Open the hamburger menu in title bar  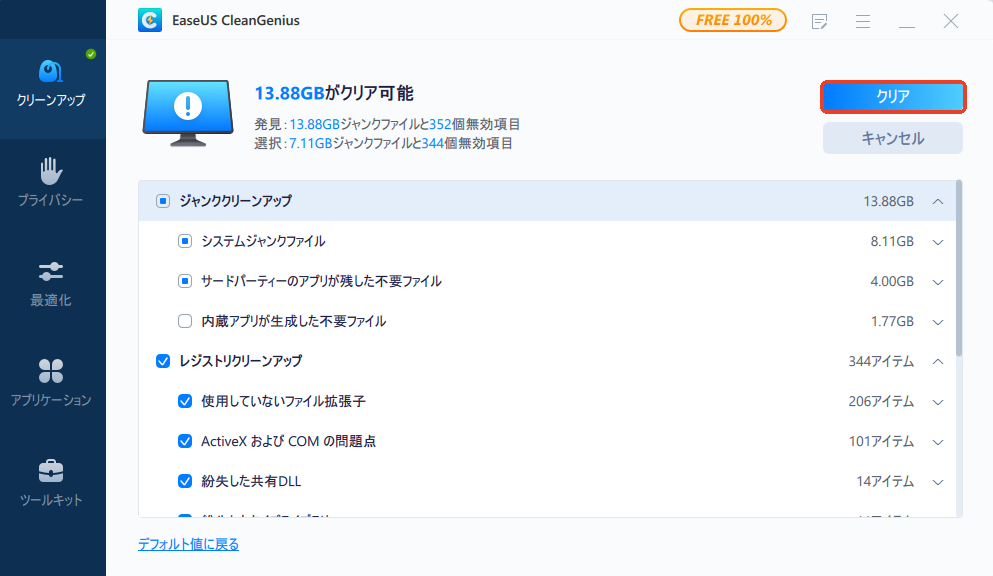tap(862, 20)
